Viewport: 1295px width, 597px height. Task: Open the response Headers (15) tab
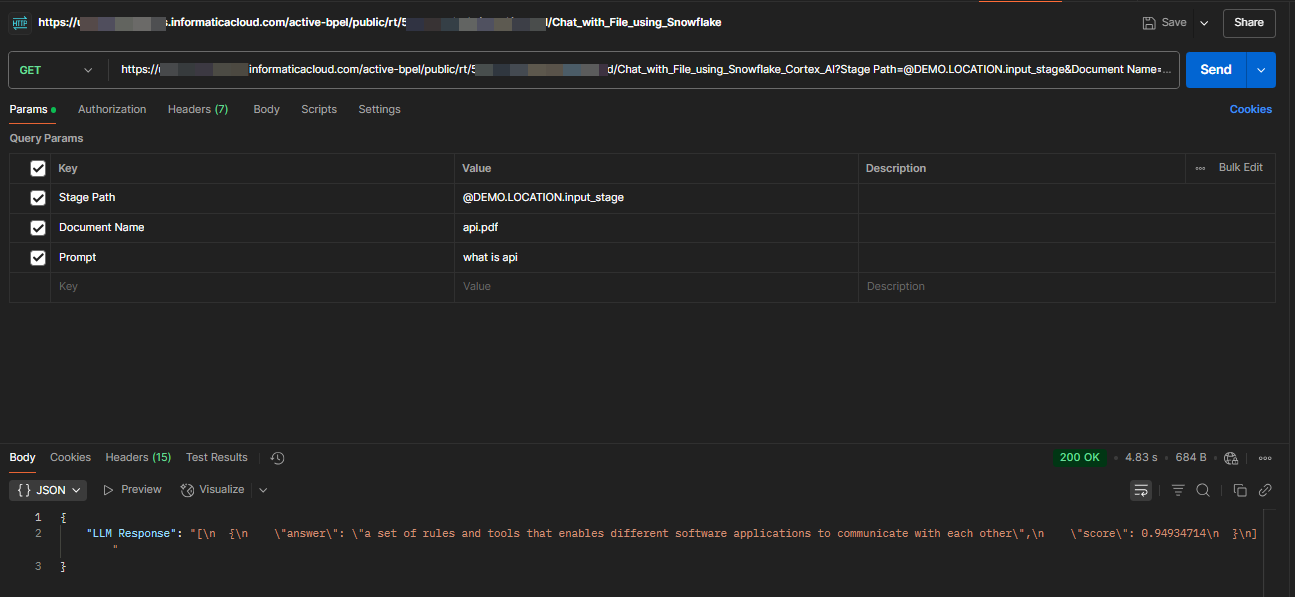coord(138,457)
